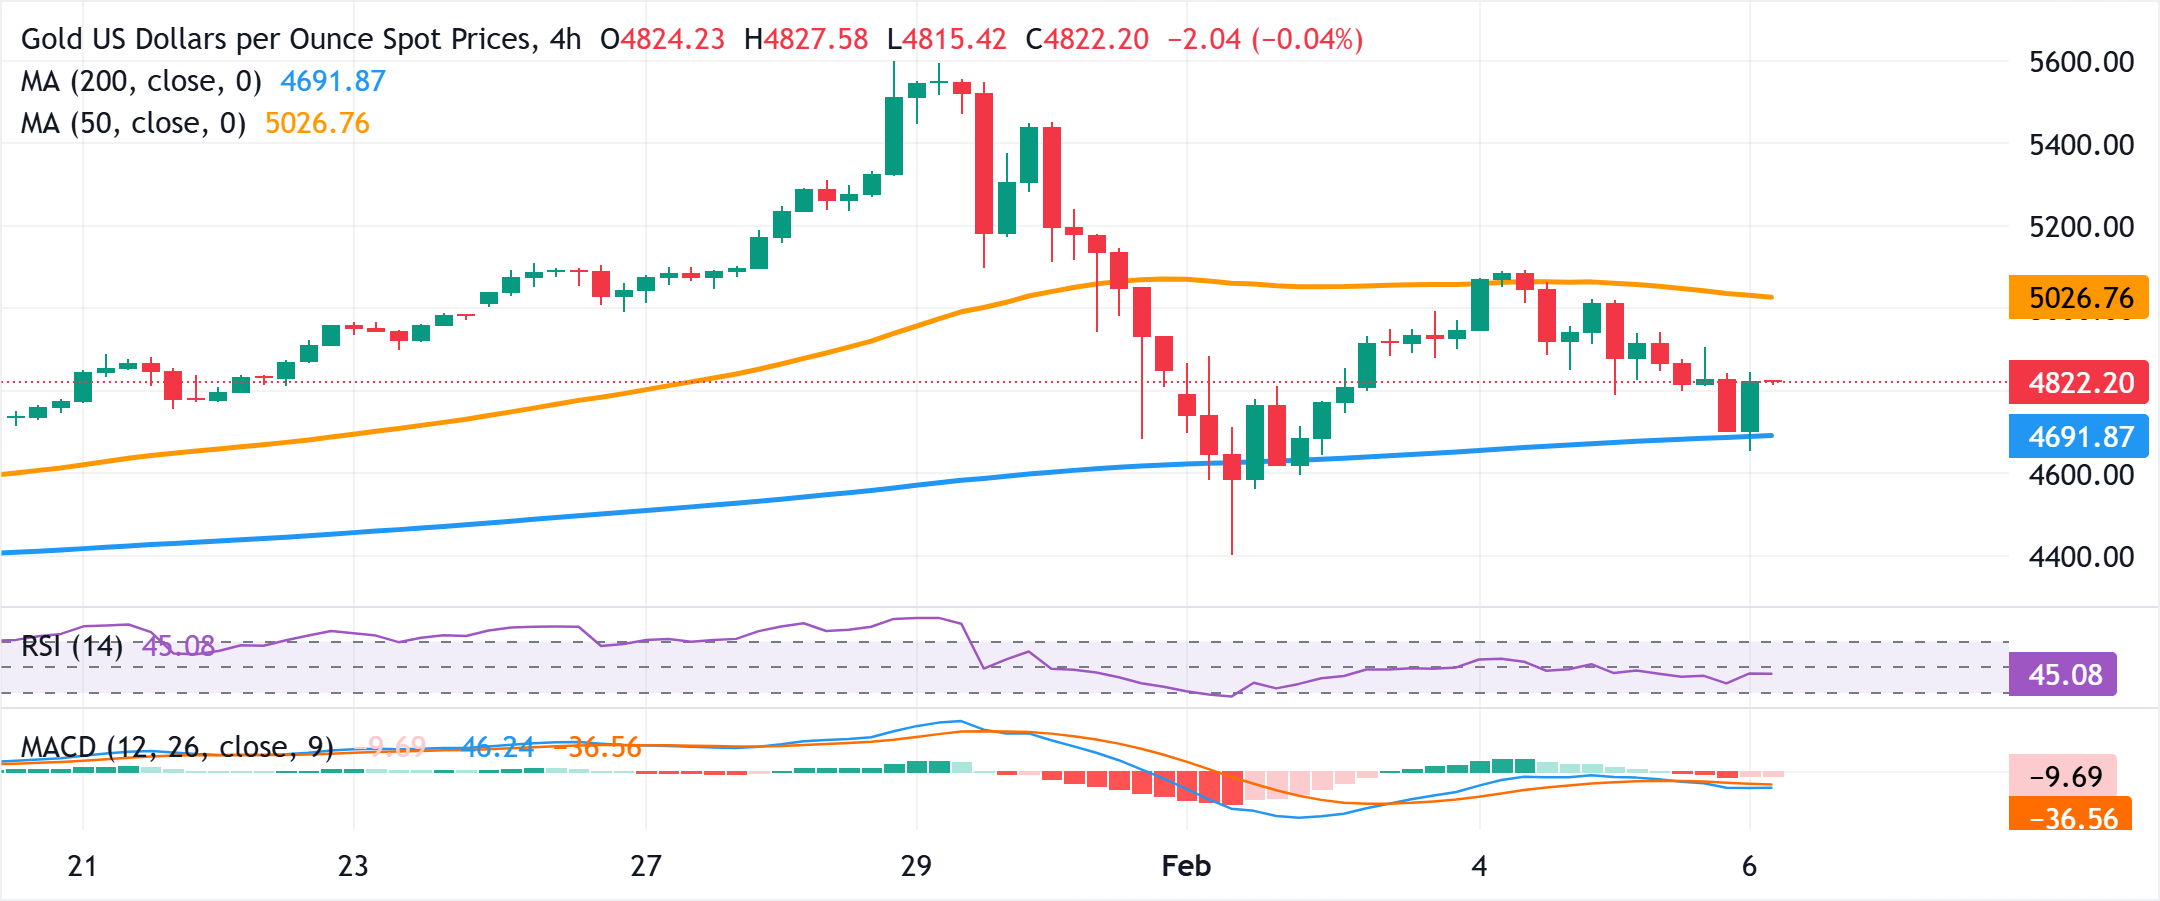The height and width of the screenshot is (901, 2160).
Task: Click the blue 4691.87 price tag on the axis
Action: 2078,436
